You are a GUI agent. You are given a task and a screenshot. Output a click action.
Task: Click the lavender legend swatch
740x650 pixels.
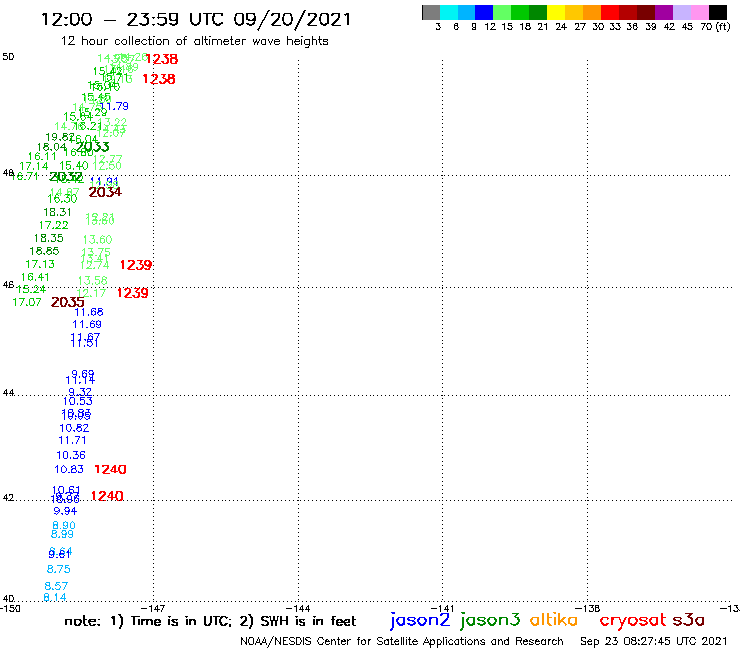tap(681, 12)
